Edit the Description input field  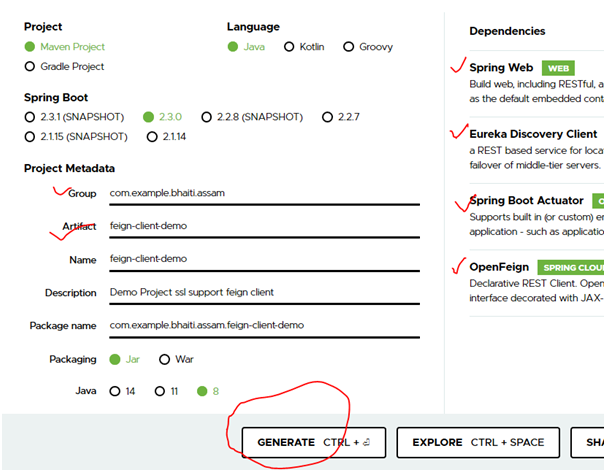[x=264, y=293]
